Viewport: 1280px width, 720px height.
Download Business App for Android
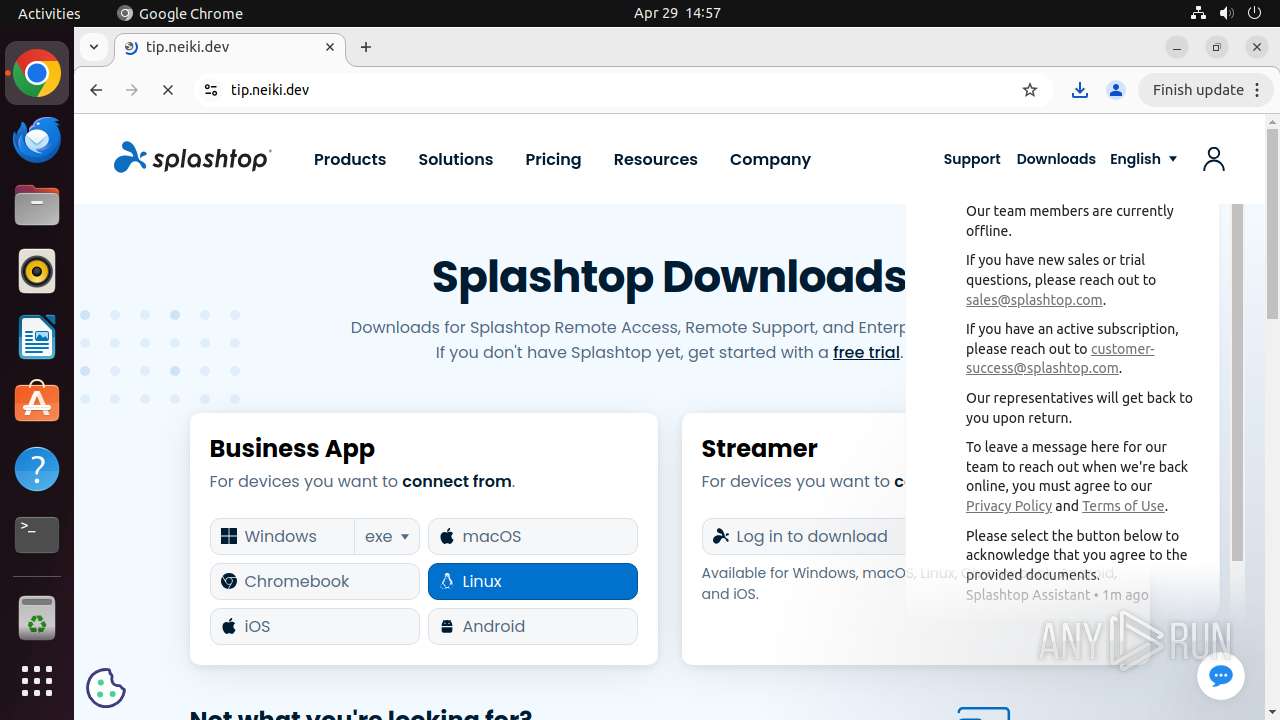(x=533, y=626)
